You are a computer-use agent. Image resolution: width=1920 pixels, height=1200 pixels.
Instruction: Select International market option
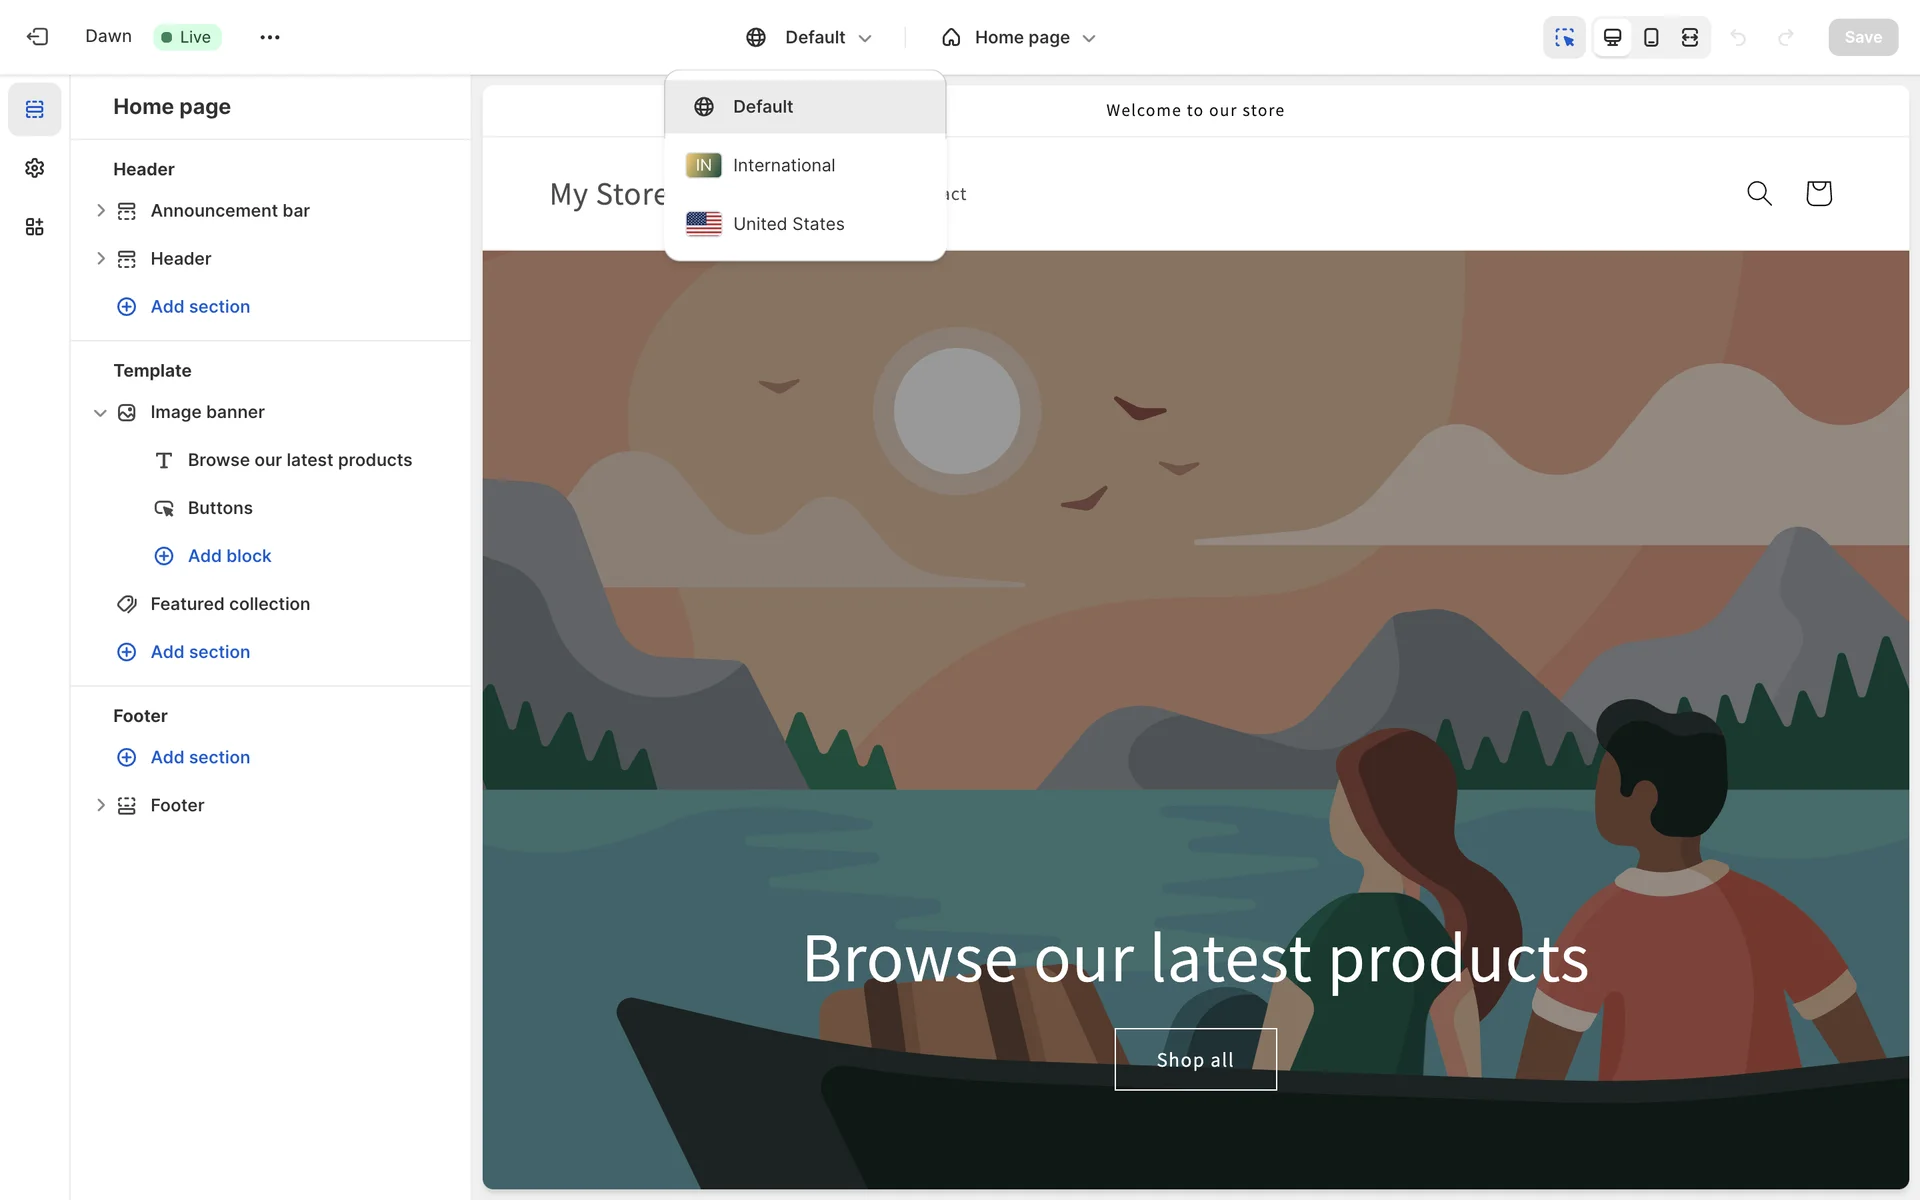click(x=784, y=165)
